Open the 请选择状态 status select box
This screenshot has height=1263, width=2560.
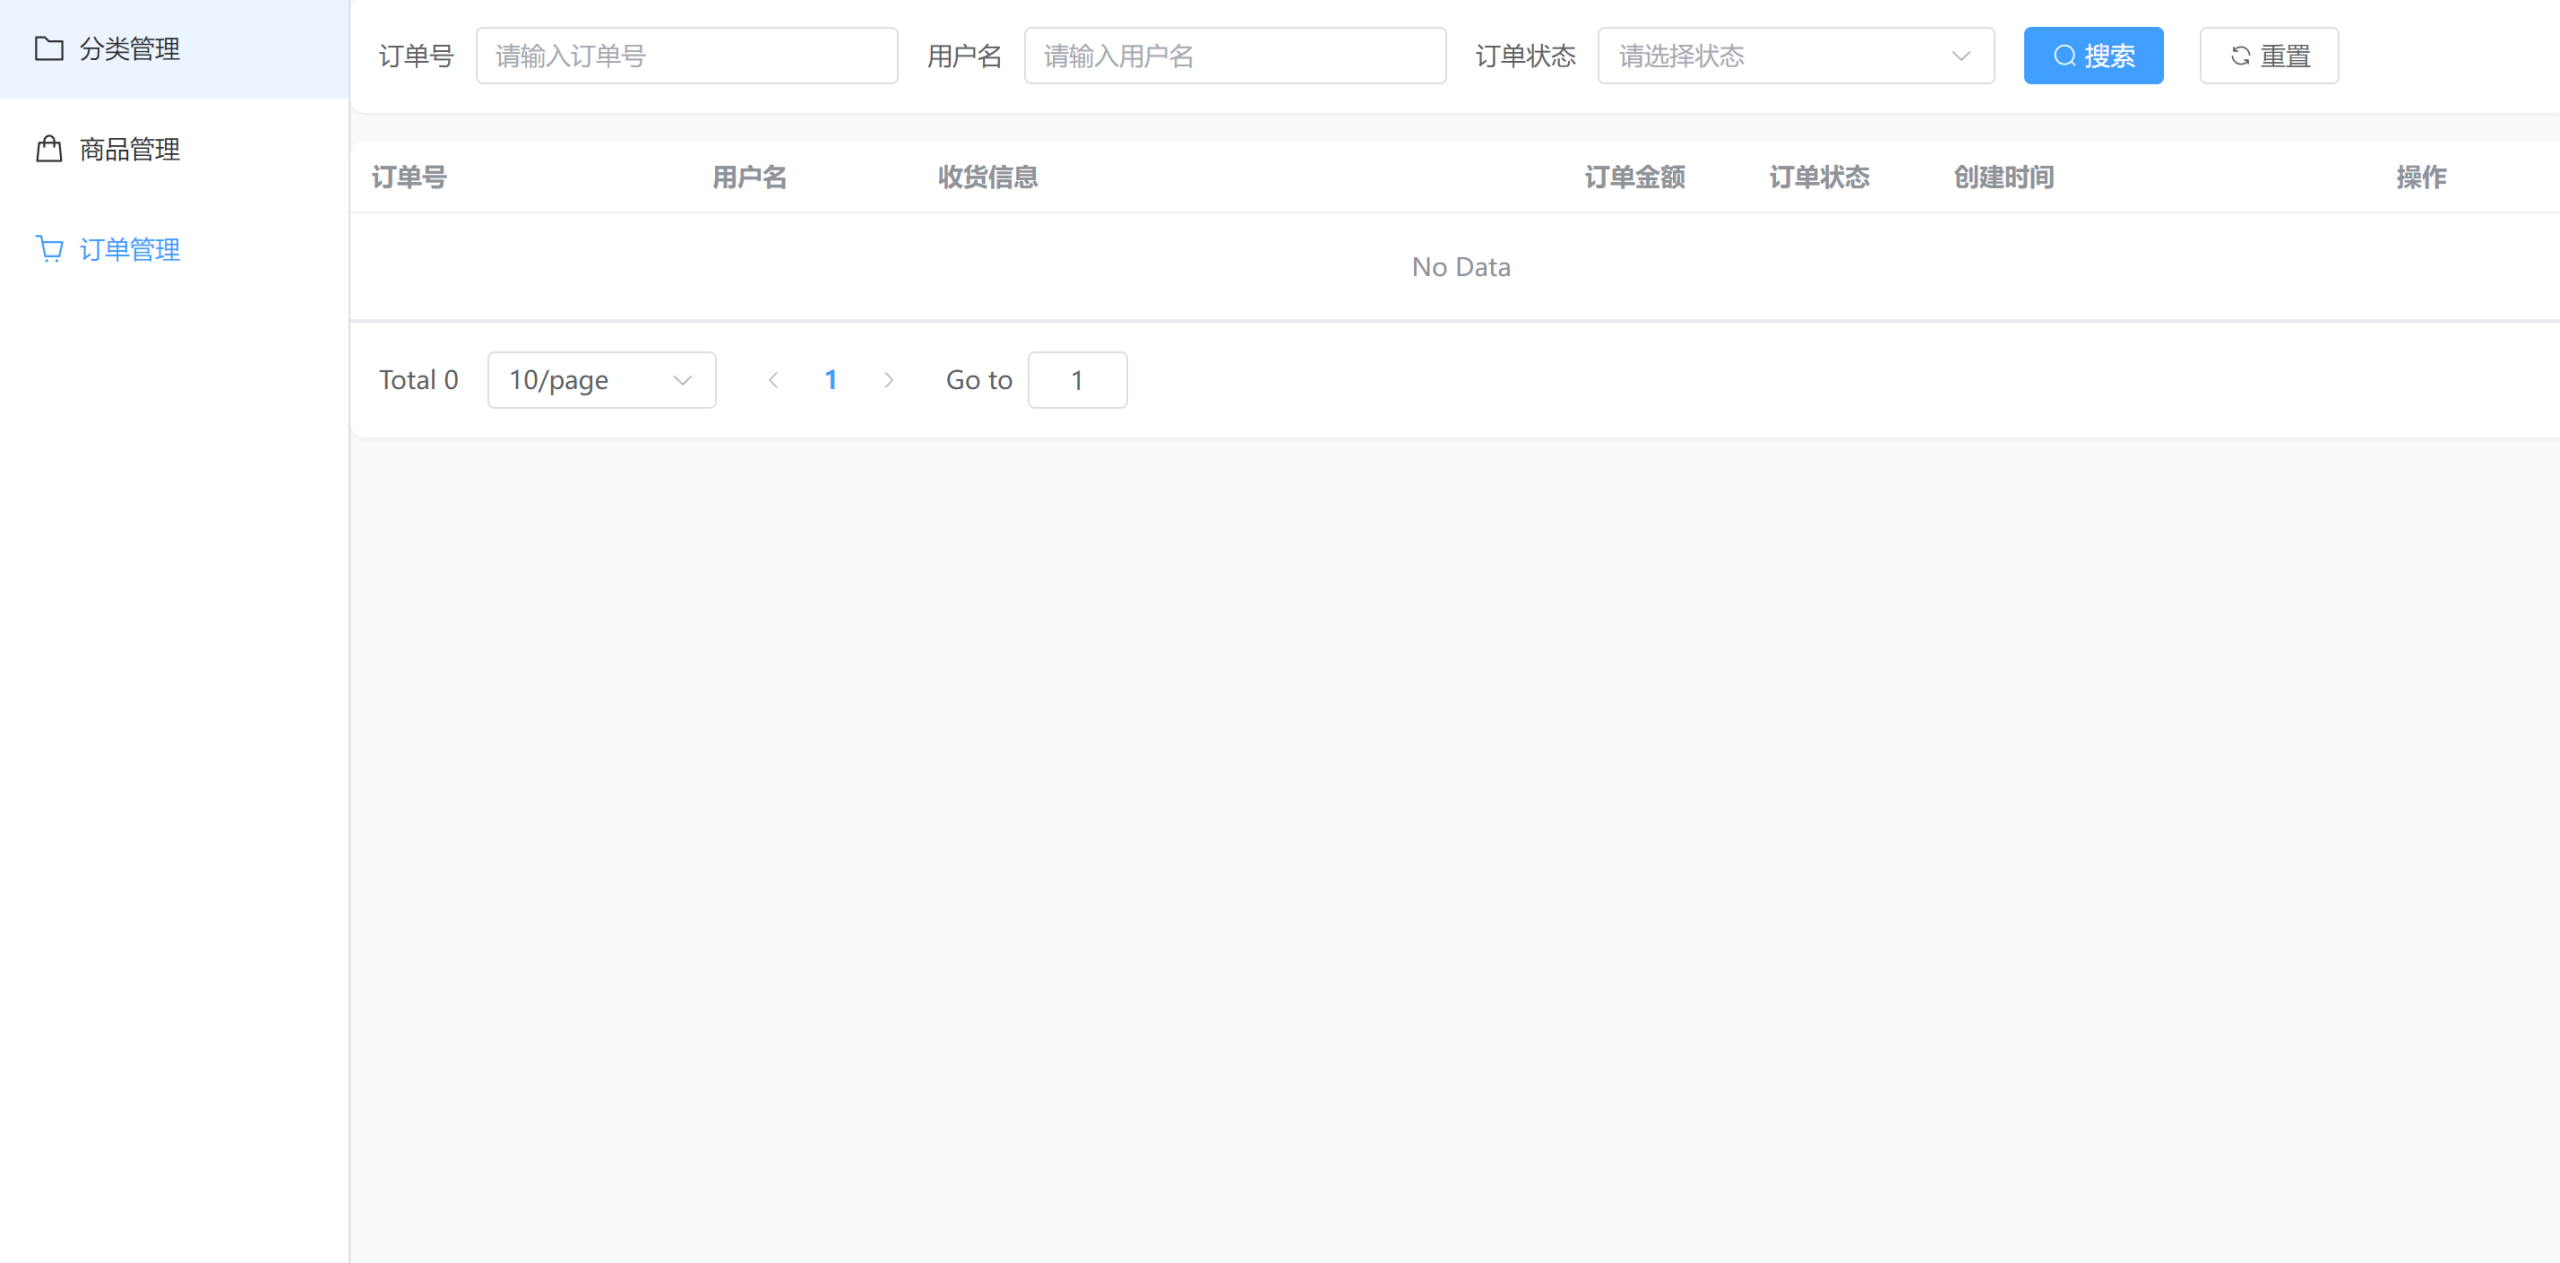tap(1780, 56)
